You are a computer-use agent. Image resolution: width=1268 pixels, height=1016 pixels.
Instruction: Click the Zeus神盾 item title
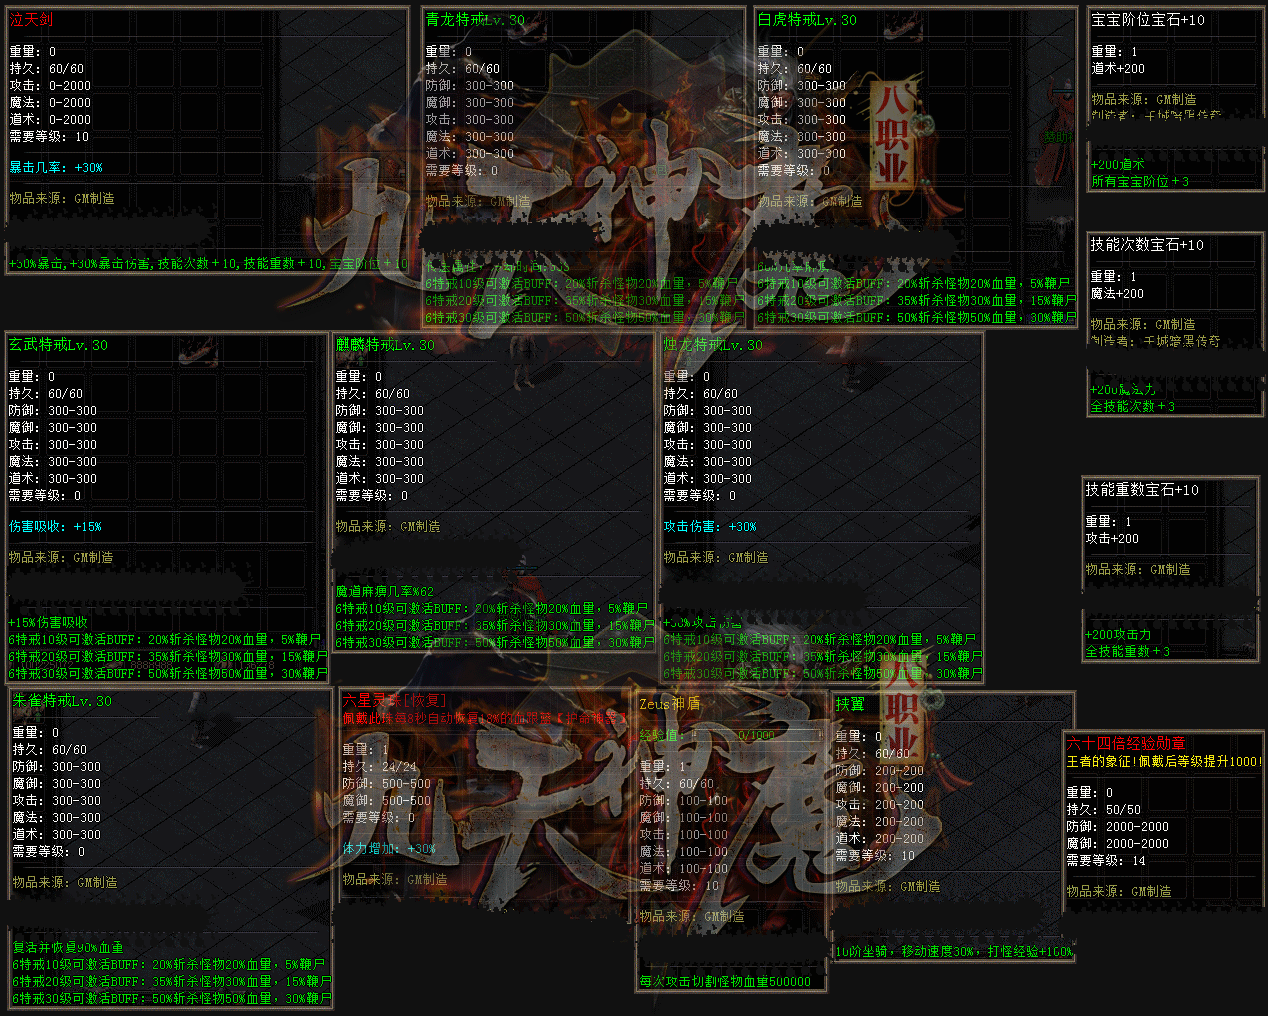tap(669, 704)
